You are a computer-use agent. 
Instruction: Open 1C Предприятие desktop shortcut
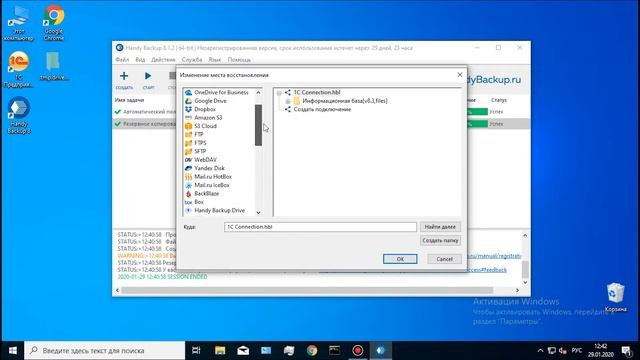click(x=18, y=69)
